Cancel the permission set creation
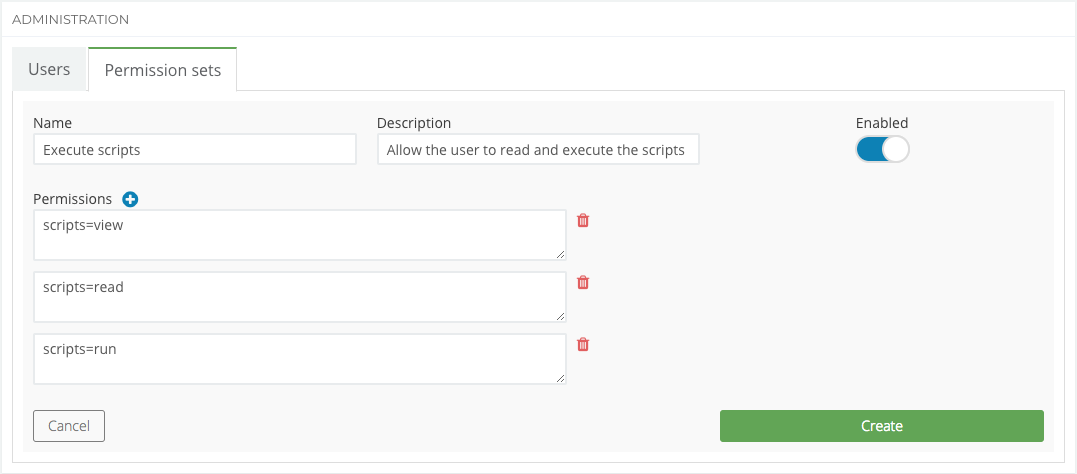The image size is (1077, 474). point(69,426)
